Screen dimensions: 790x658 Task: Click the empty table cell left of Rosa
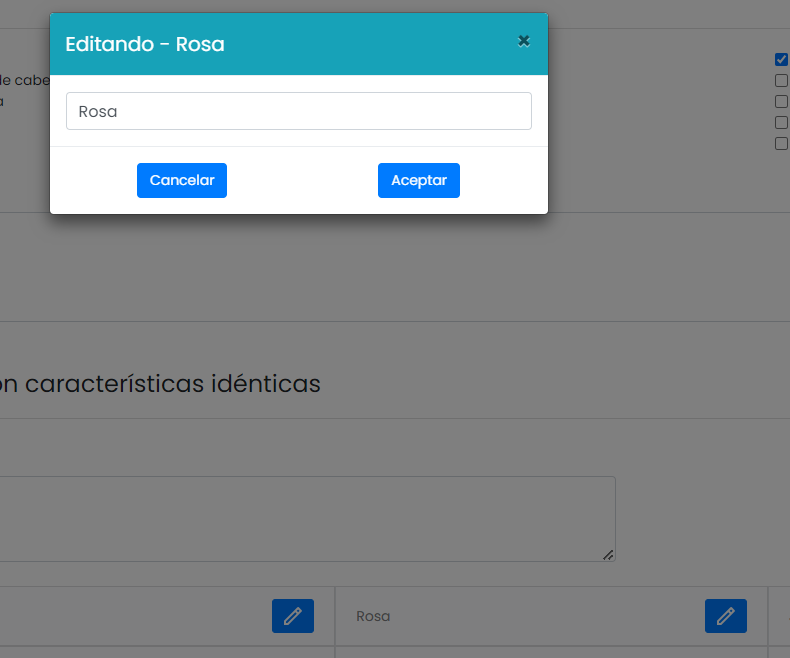[130, 616]
